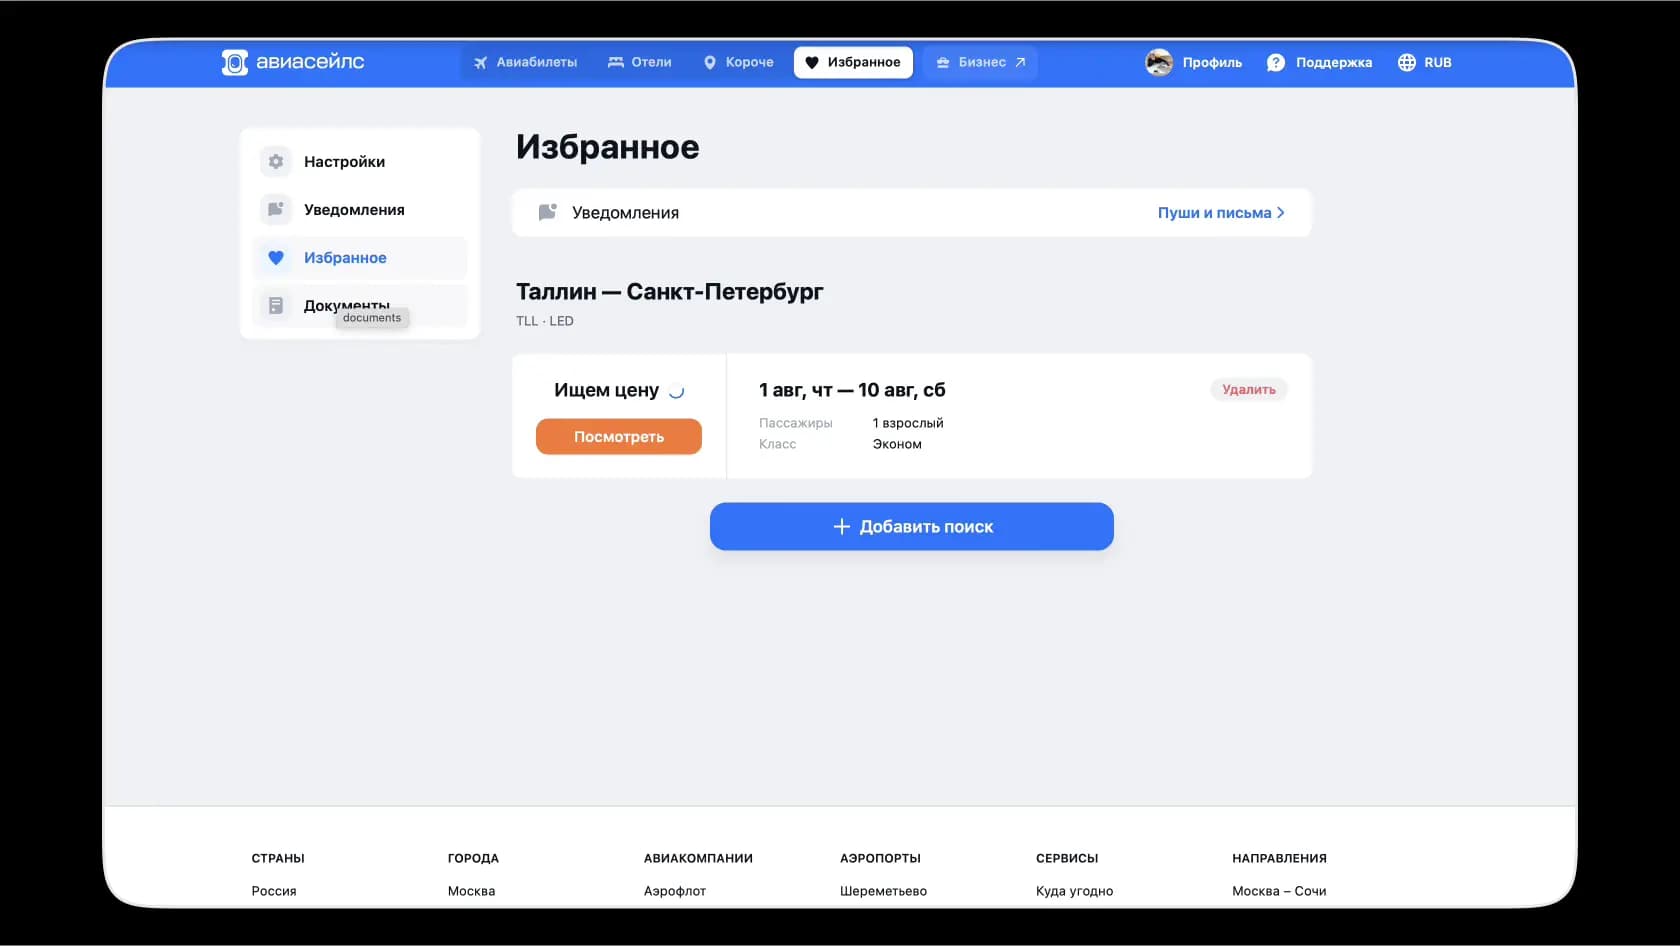Click the Aviasales logo icon
Image resolution: width=1680 pixels, height=946 pixels.
click(x=234, y=62)
